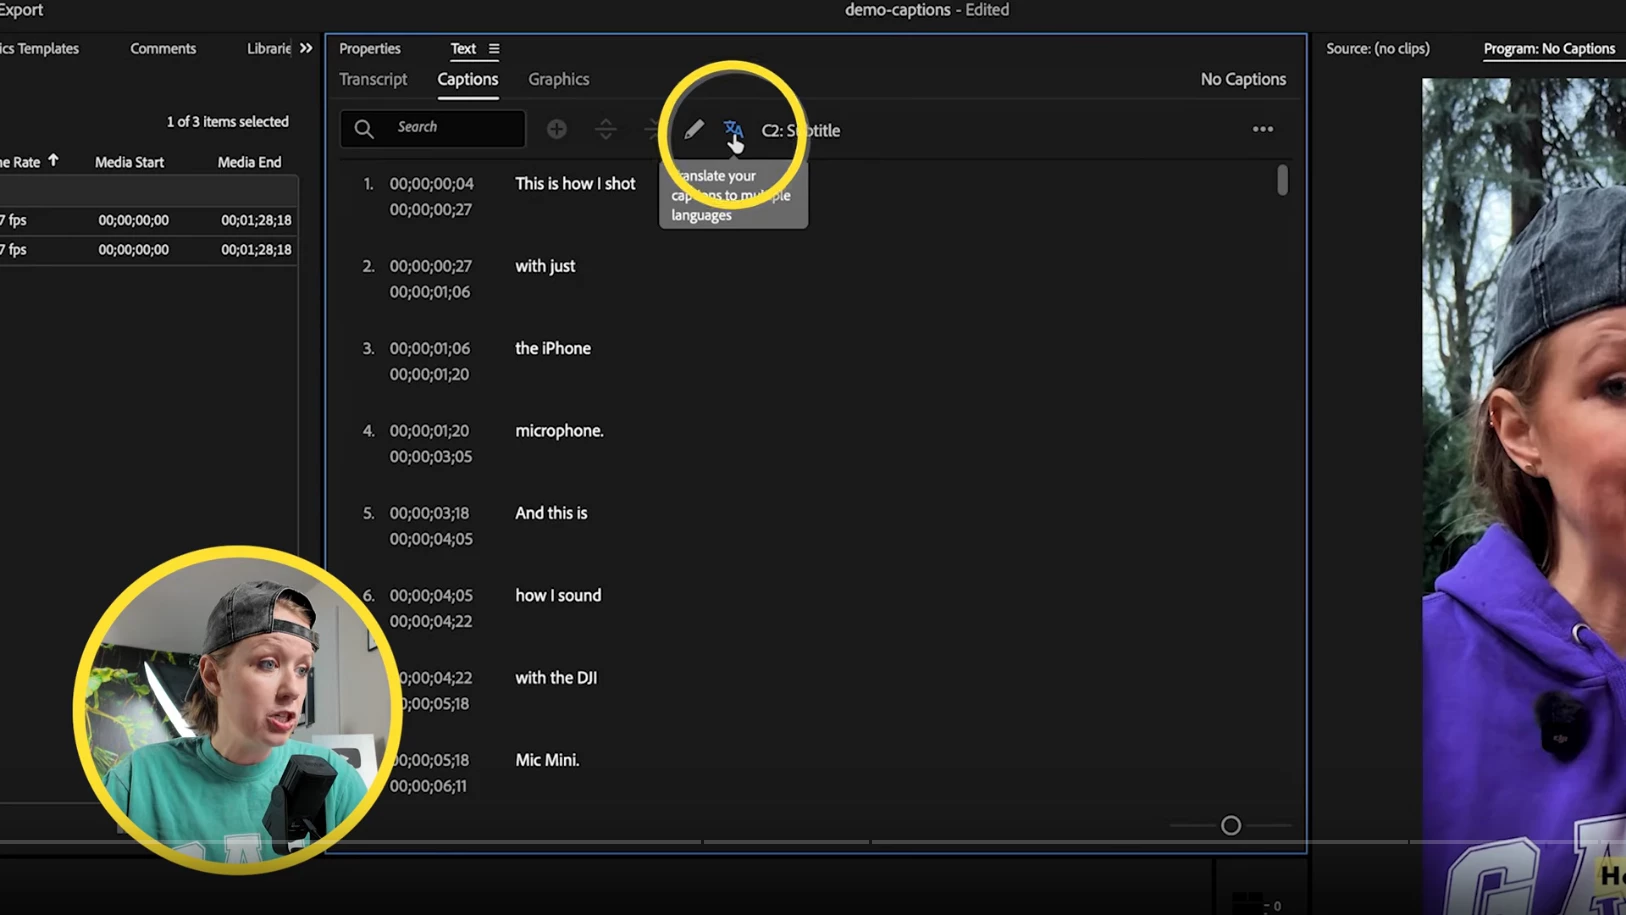Open the three-dot options menu in Captions
This screenshot has height=915, width=1626.
(1263, 129)
